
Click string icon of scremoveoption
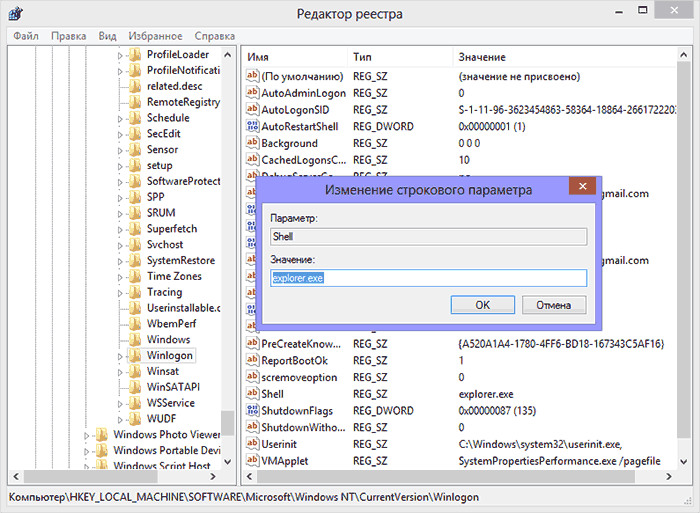click(252, 377)
